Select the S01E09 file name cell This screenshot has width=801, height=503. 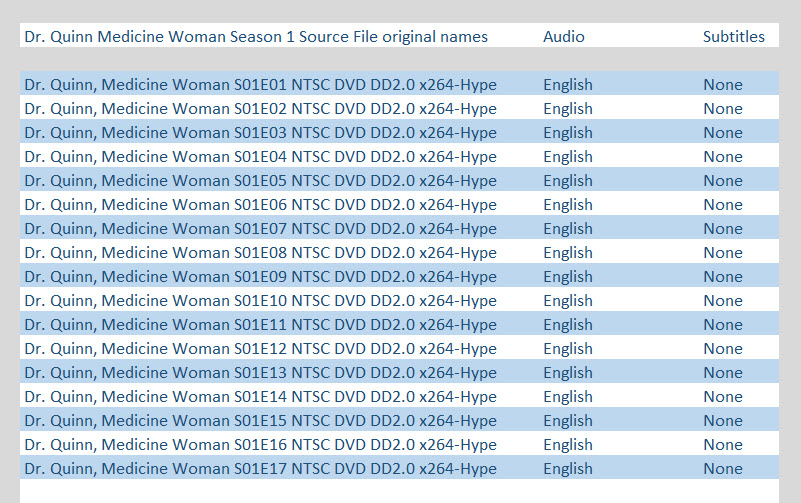(261, 277)
